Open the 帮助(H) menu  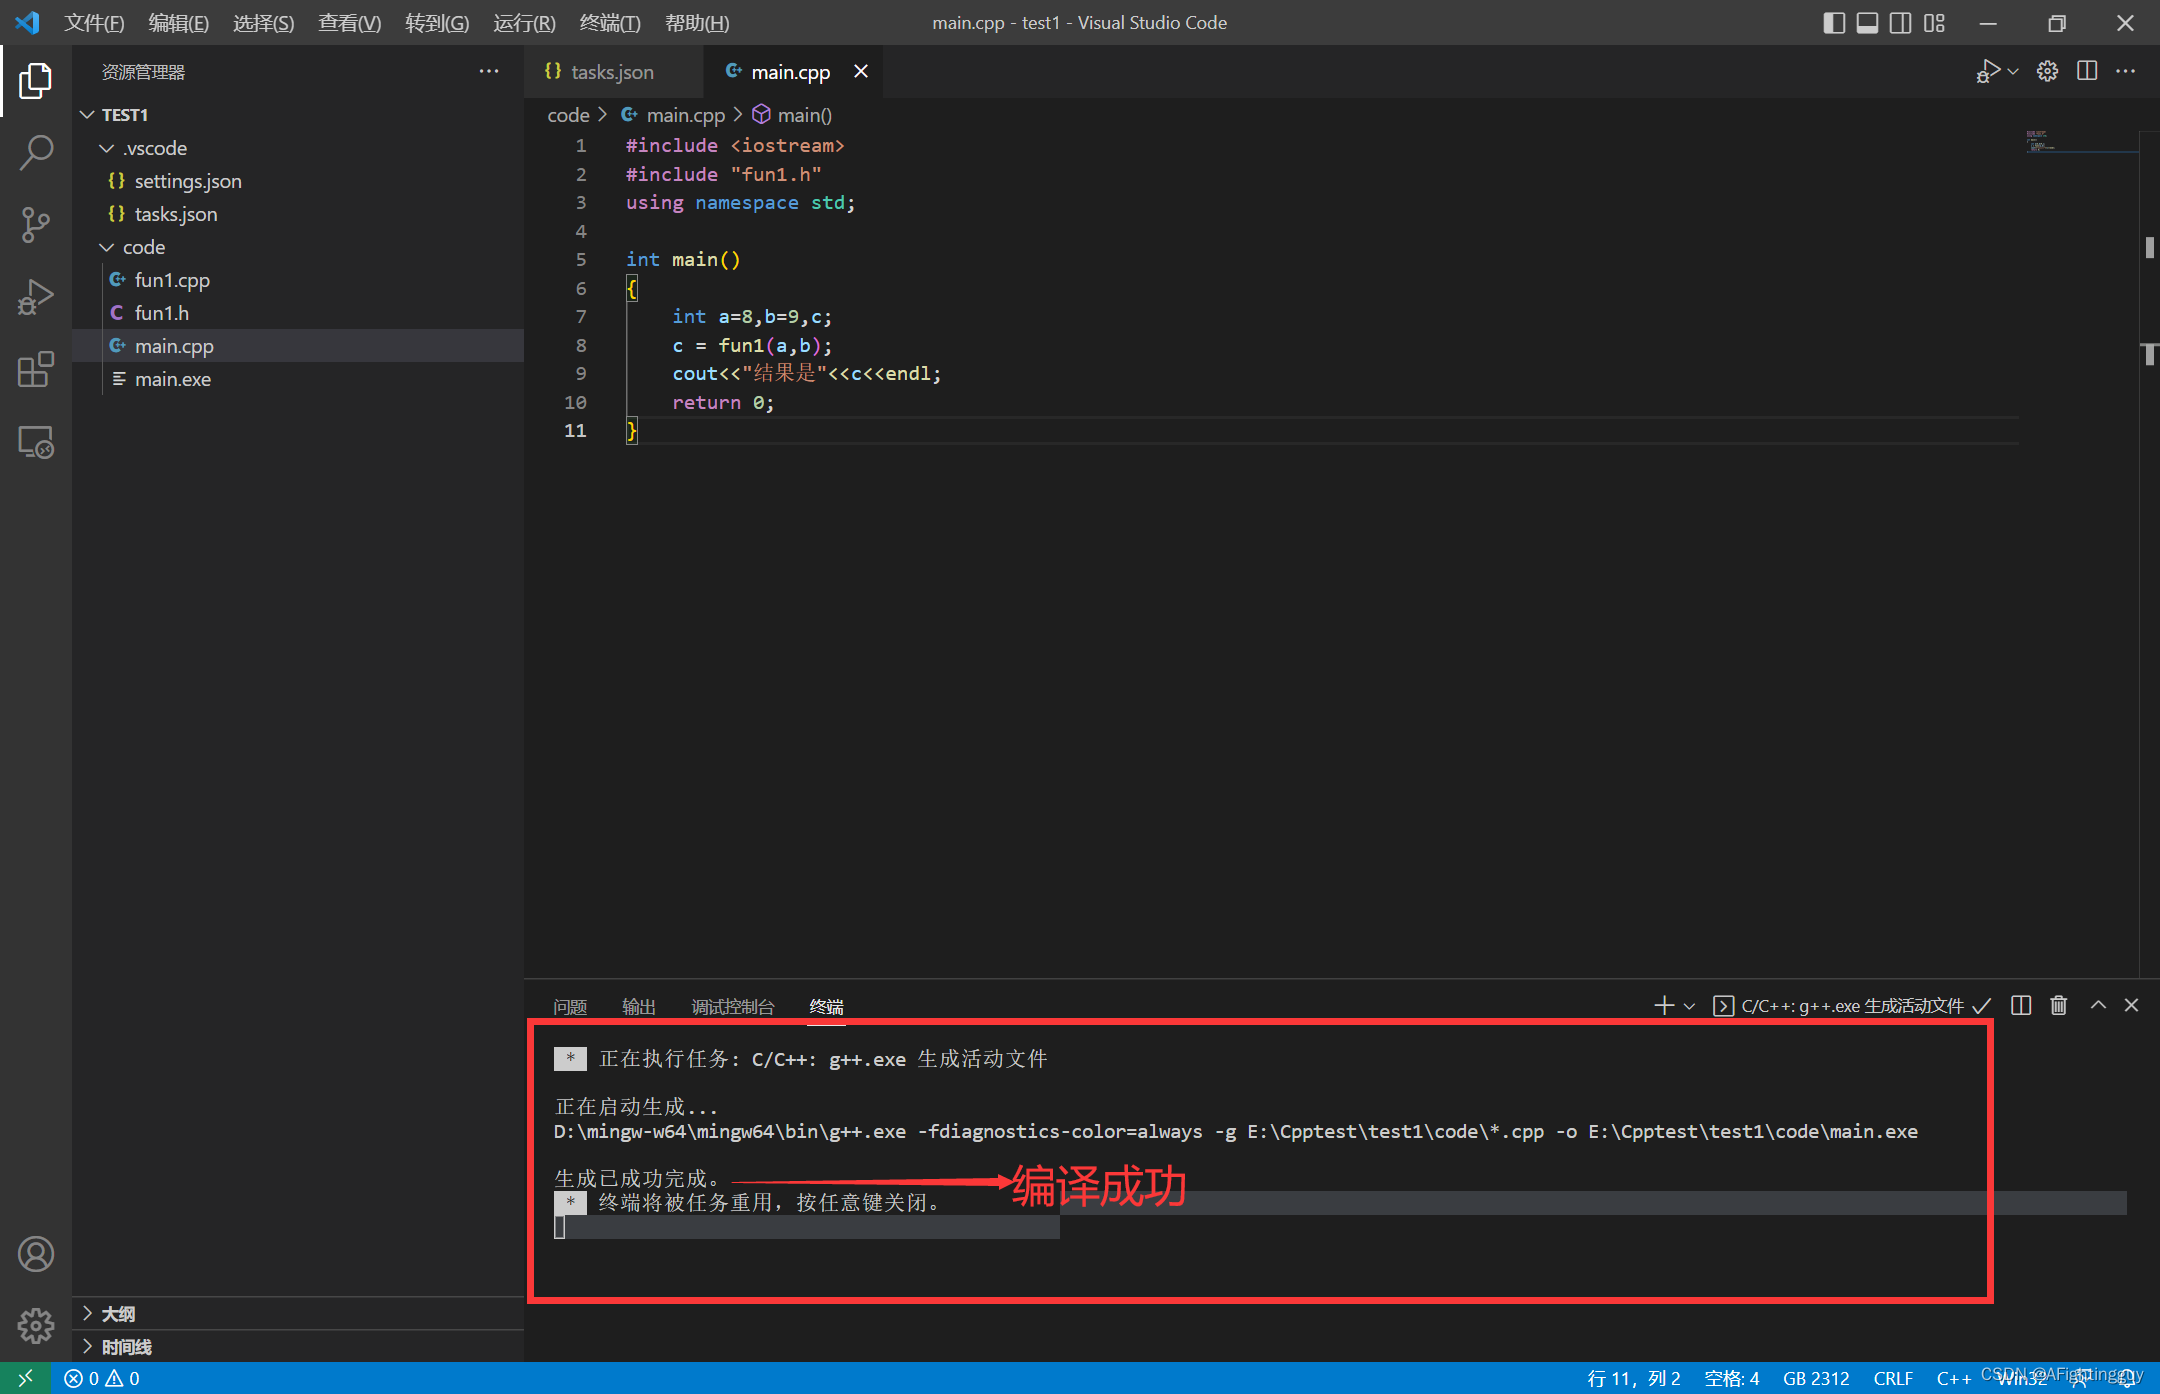[x=697, y=22]
